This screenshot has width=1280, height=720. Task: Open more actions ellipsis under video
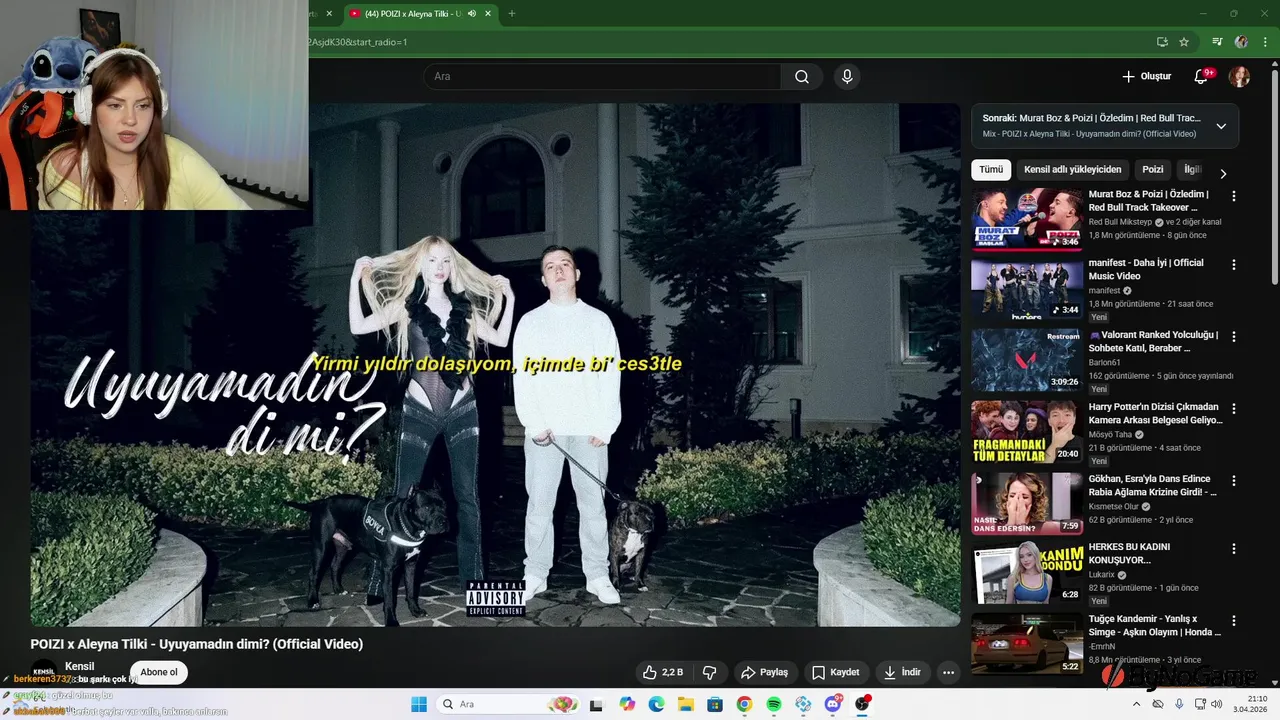coord(948,672)
